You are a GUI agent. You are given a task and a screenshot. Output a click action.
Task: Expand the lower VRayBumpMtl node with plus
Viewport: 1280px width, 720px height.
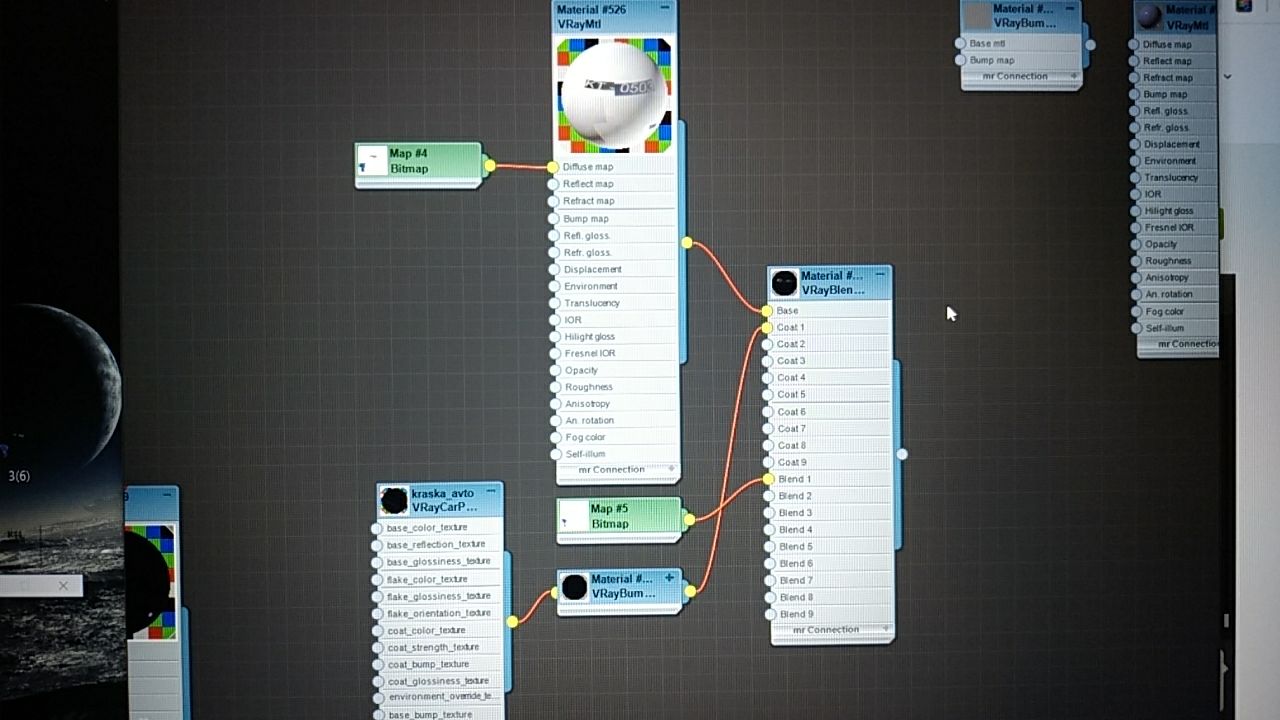(669, 578)
